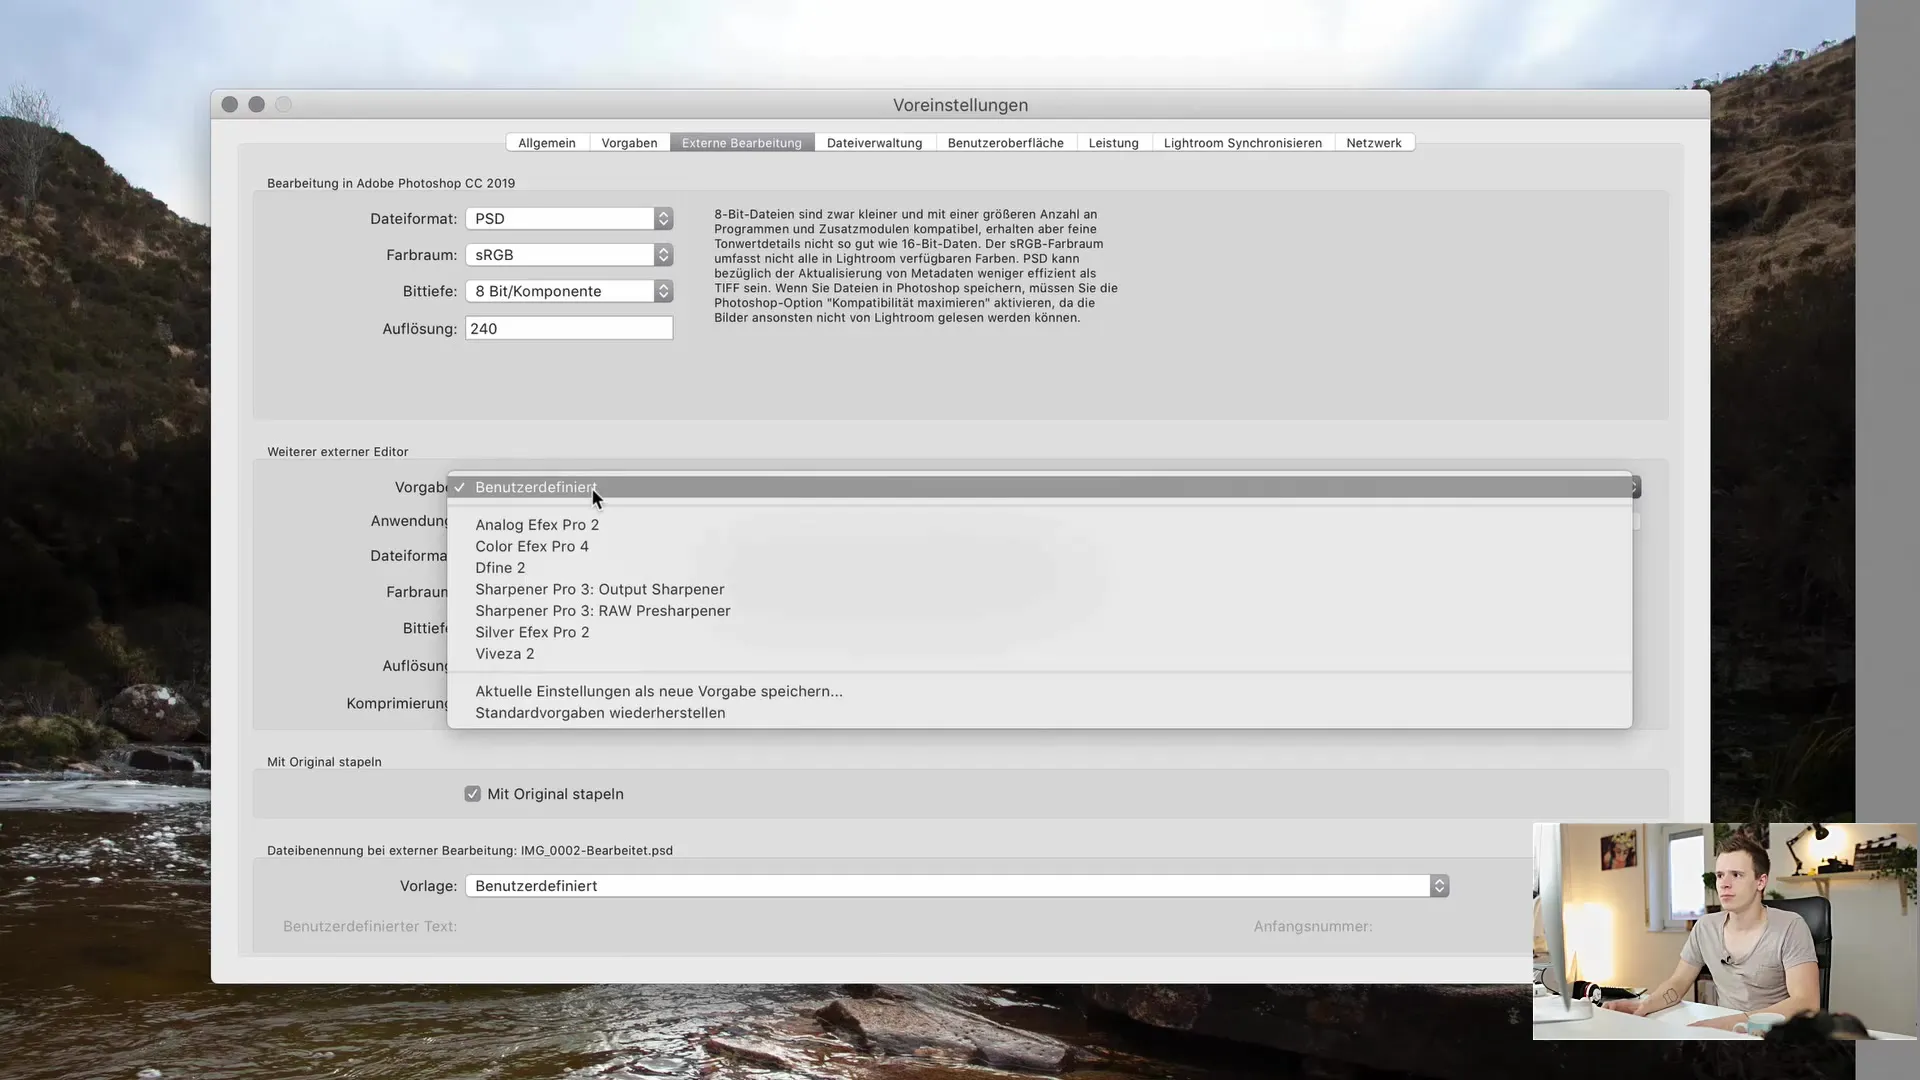
Task: Expand Dateiverwaltung preferences tab
Action: [x=874, y=141]
